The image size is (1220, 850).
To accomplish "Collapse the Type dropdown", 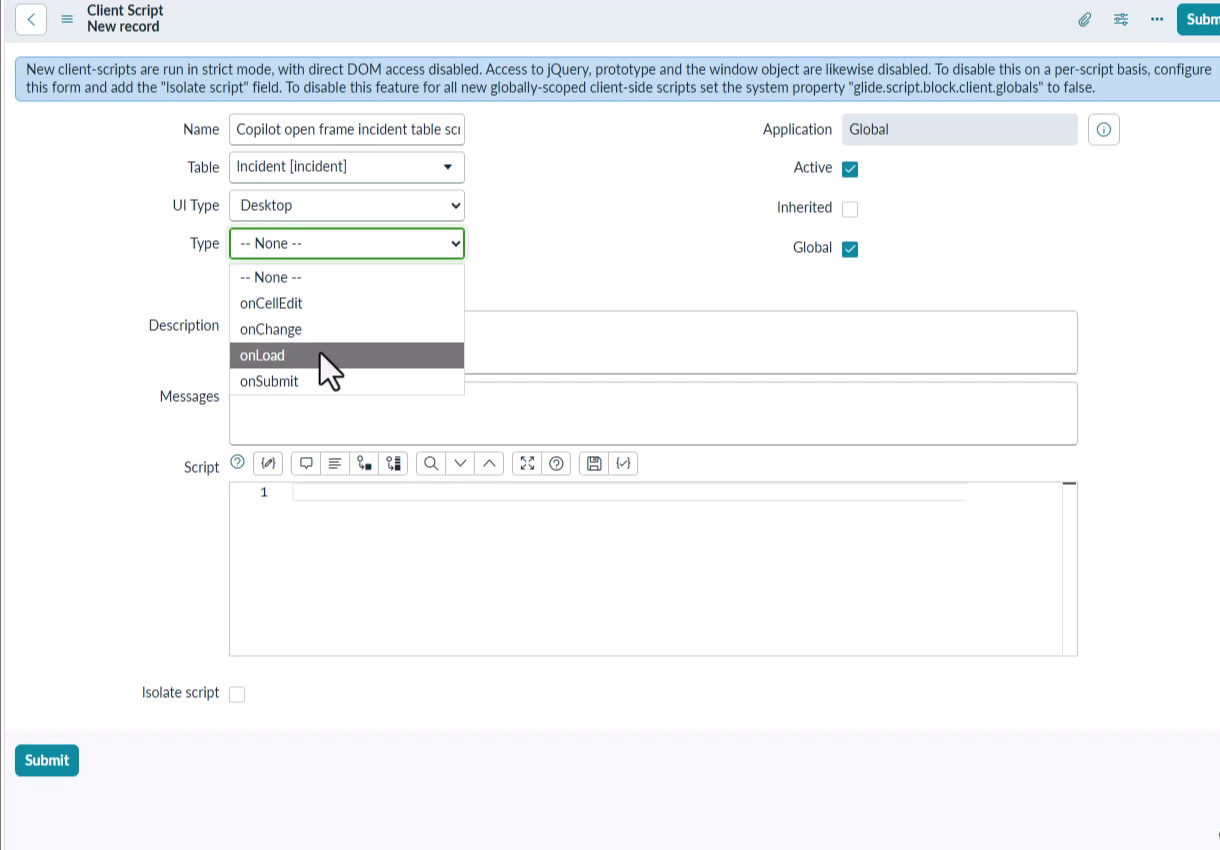I will [x=347, y=243].
